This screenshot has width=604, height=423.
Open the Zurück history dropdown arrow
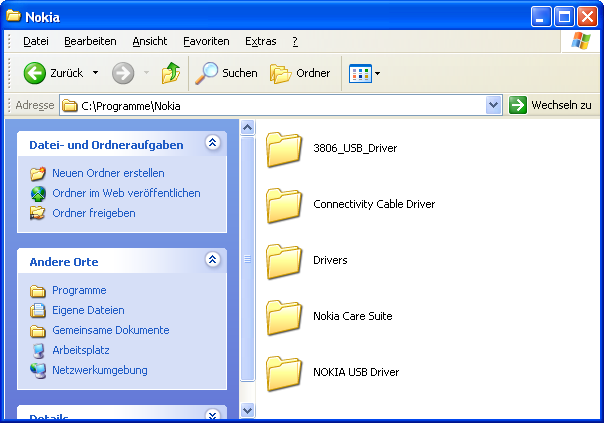click(95, 73)
